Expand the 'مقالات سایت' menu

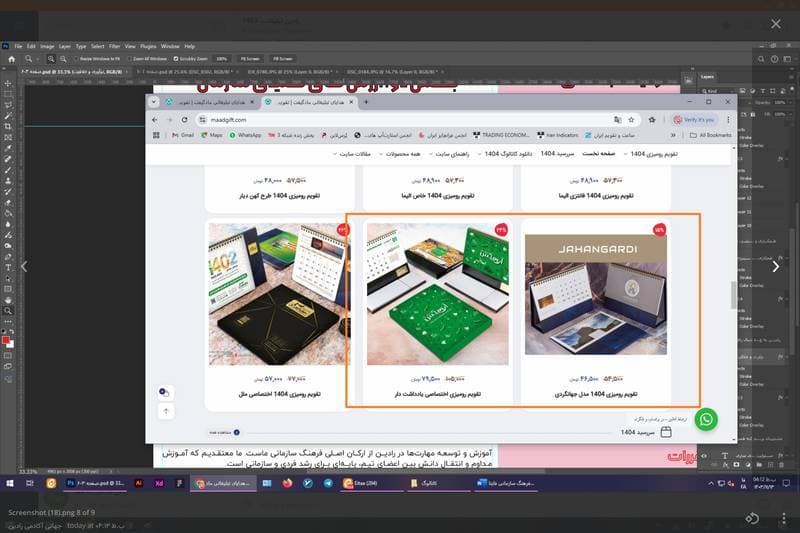click(x=352, y=154)
